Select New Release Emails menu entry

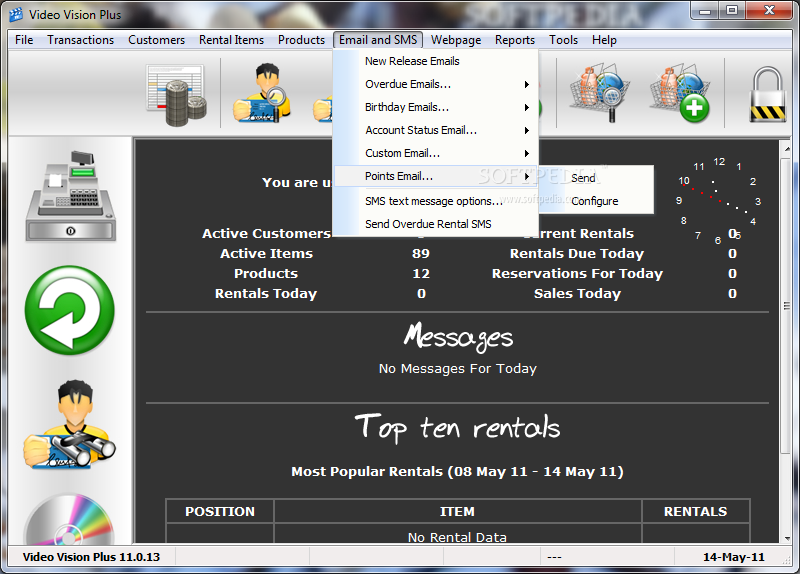point(436,61)
